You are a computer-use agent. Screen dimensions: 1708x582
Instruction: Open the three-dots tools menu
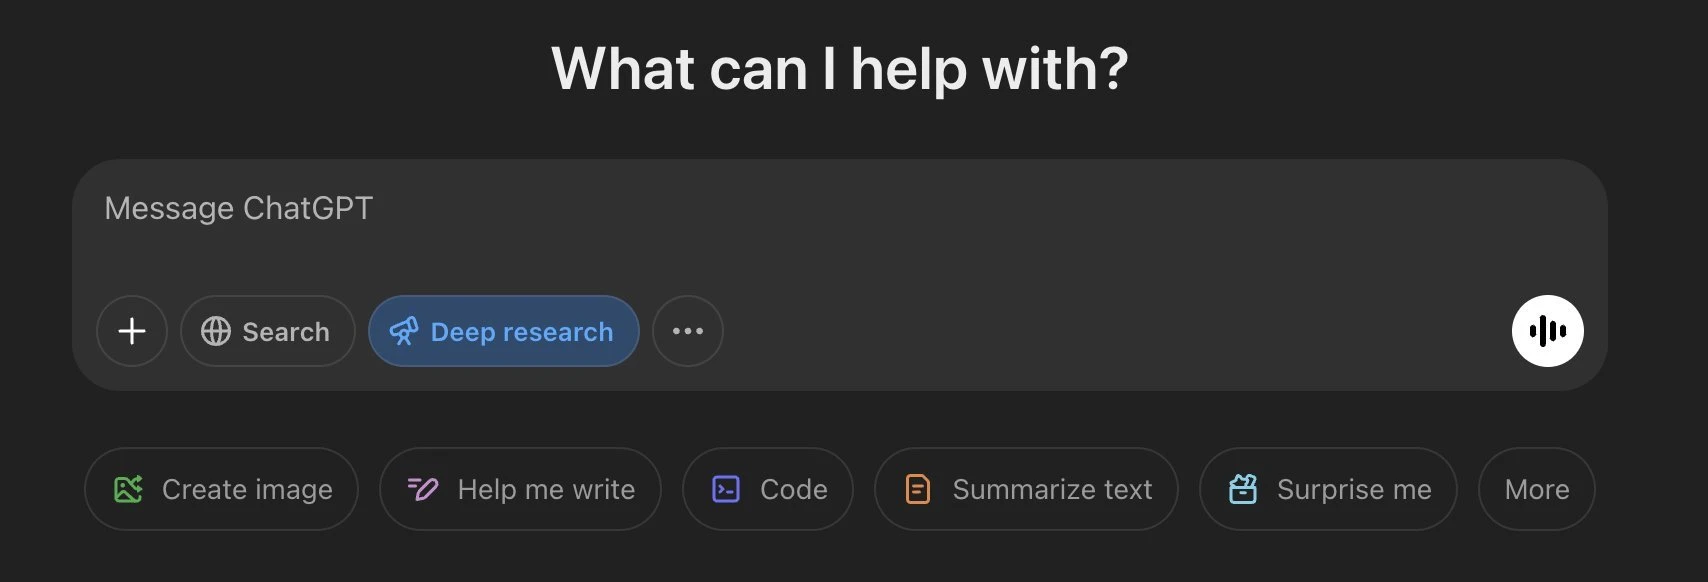tap(688, 331)
